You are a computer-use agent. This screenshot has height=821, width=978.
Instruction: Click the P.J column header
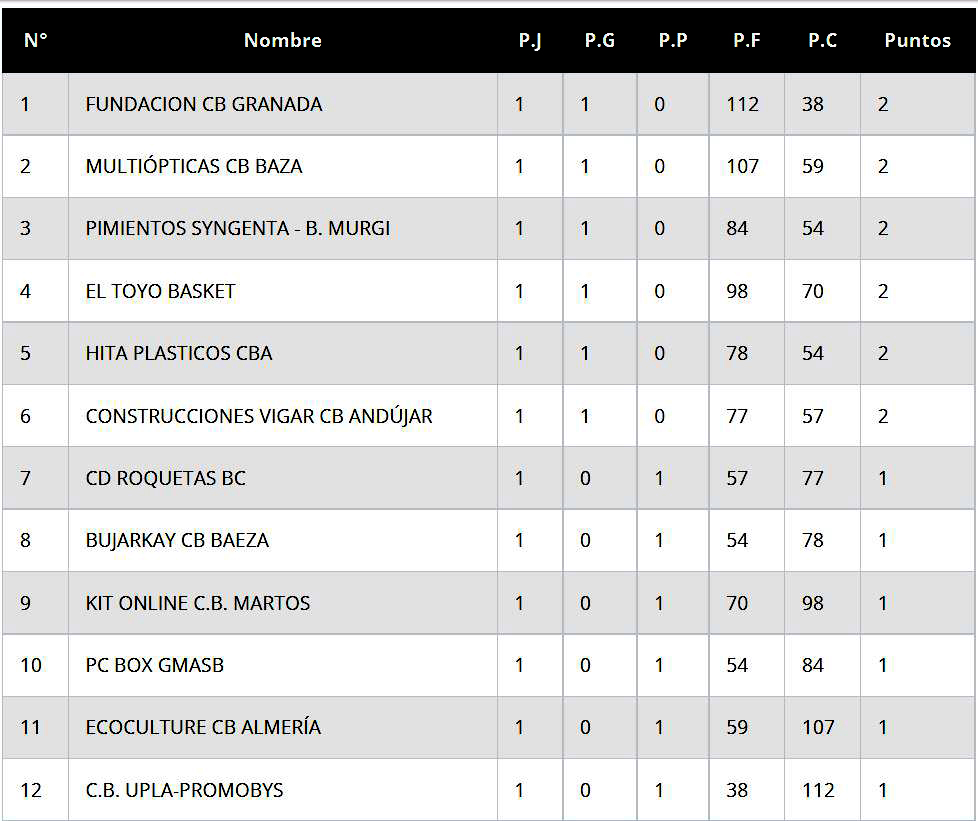(530, 41)
